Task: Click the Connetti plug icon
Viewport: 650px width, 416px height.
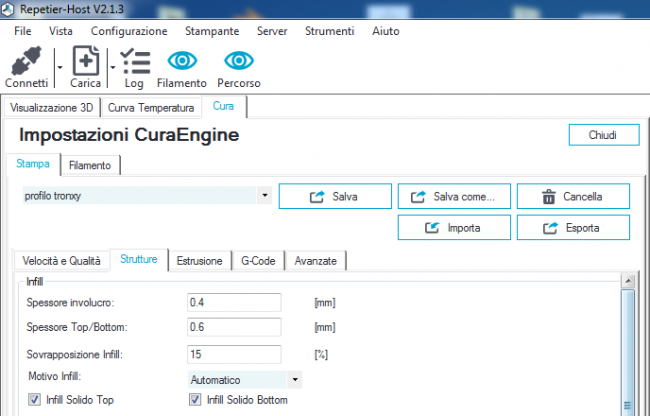Action: [26, 62]
